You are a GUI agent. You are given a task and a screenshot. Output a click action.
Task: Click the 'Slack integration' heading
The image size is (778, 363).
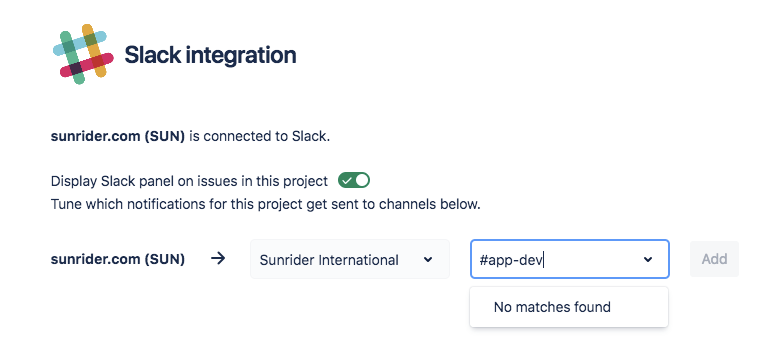point(210,55)
